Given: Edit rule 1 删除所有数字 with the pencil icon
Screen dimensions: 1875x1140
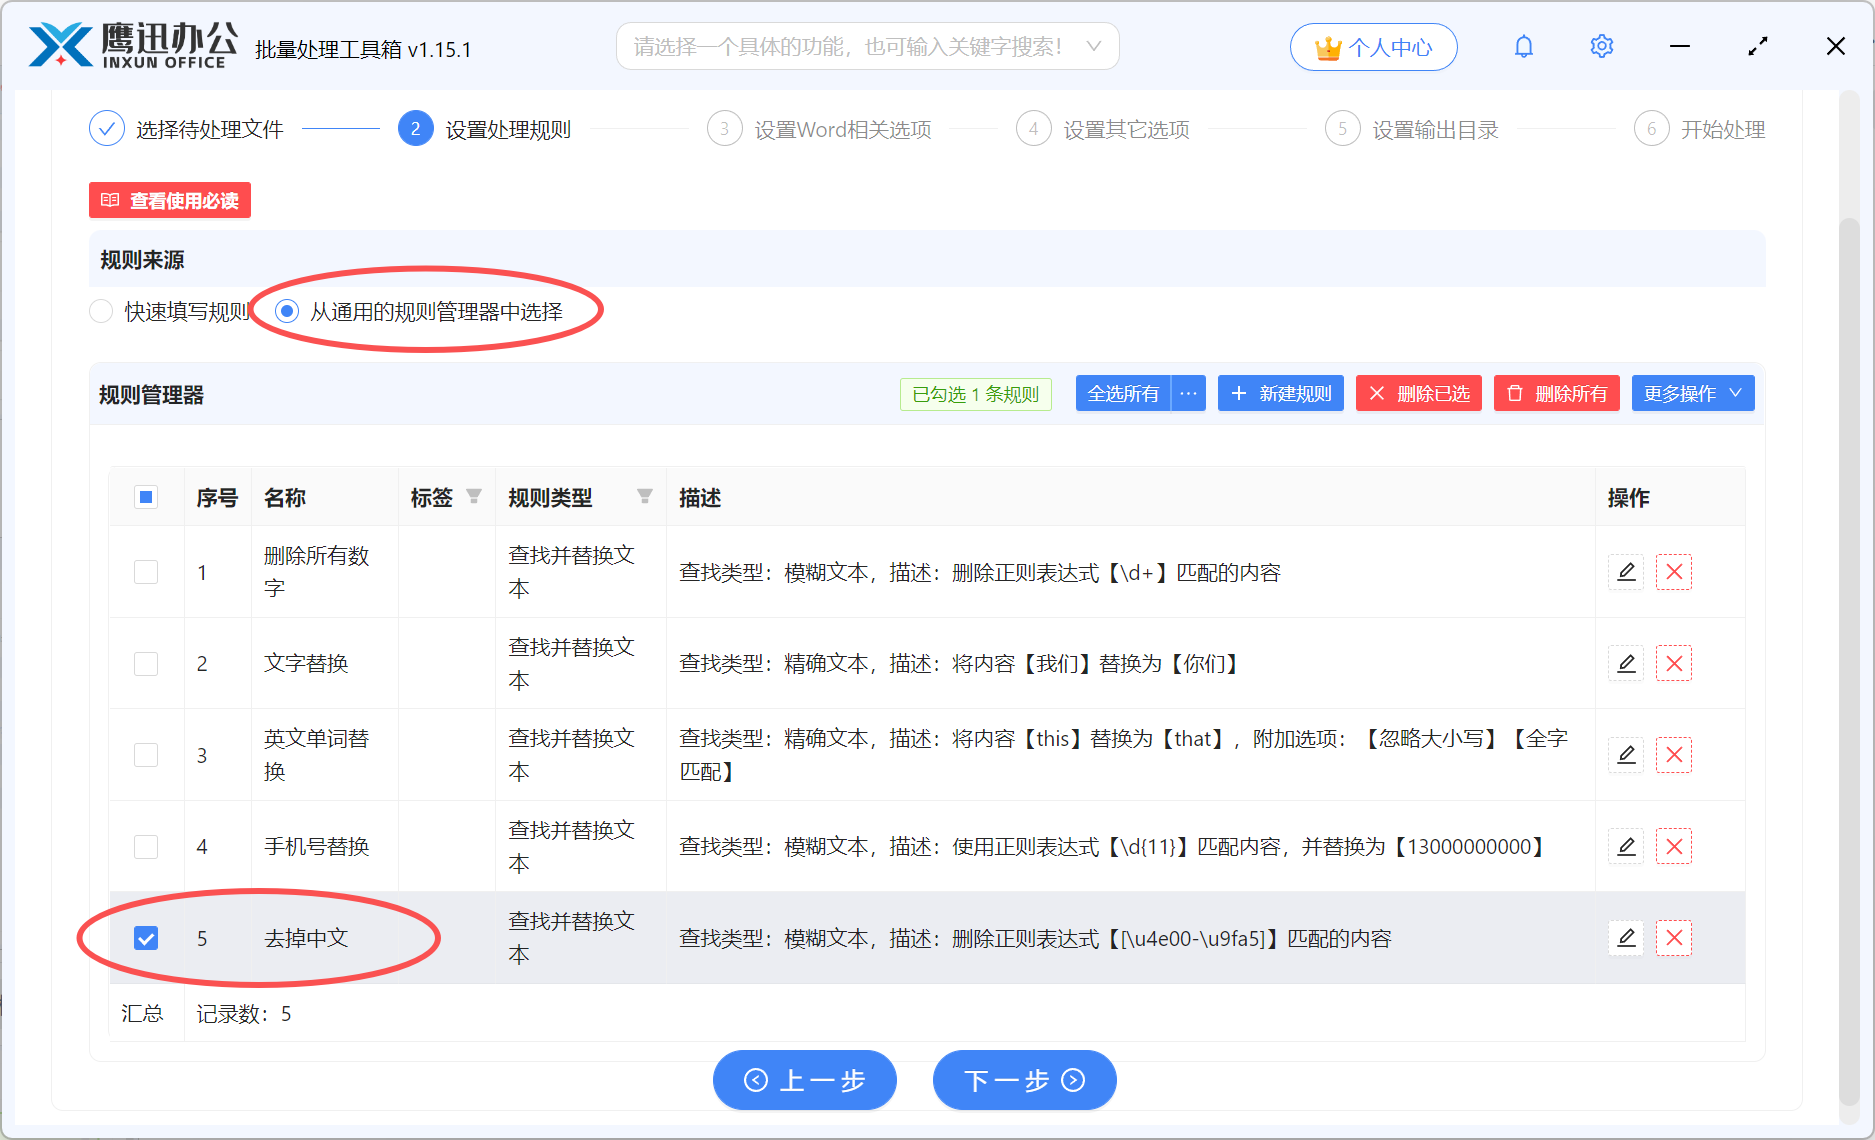Looking at the screenshot, I should coord(1626,572).
